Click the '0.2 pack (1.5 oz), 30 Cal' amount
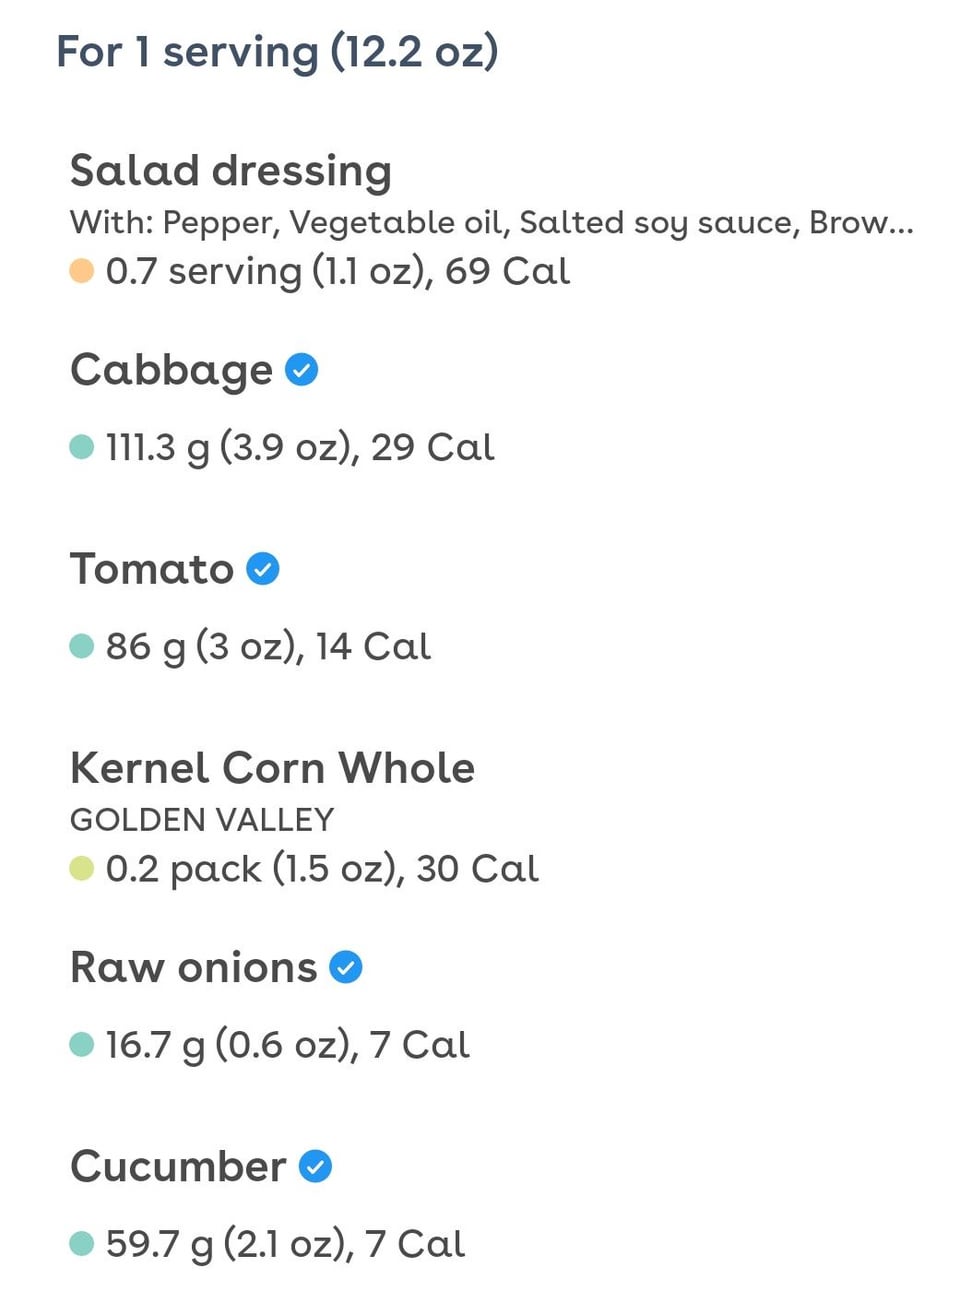Image resolution: width=960 pixels, height=1315 pixels. pyautogui.click(x=322, y=868)
